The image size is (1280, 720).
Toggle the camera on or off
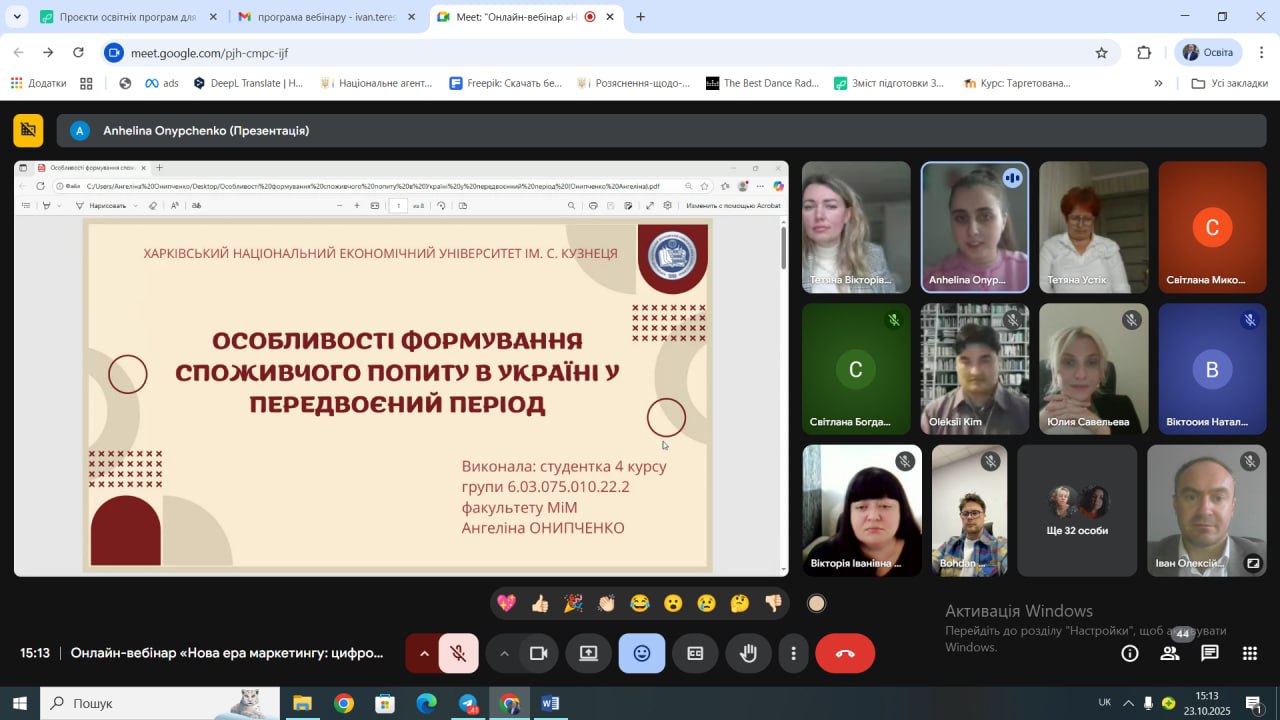click(x=539, y=654)
